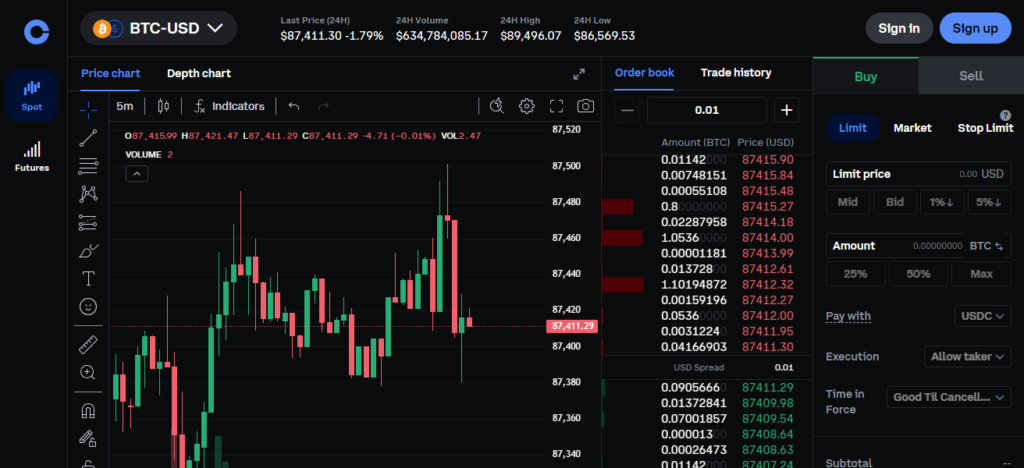This screenshot has height=468, width=1024.
Task: Set amount to Max
Action: pyautogui.click(x=982, y=274)
